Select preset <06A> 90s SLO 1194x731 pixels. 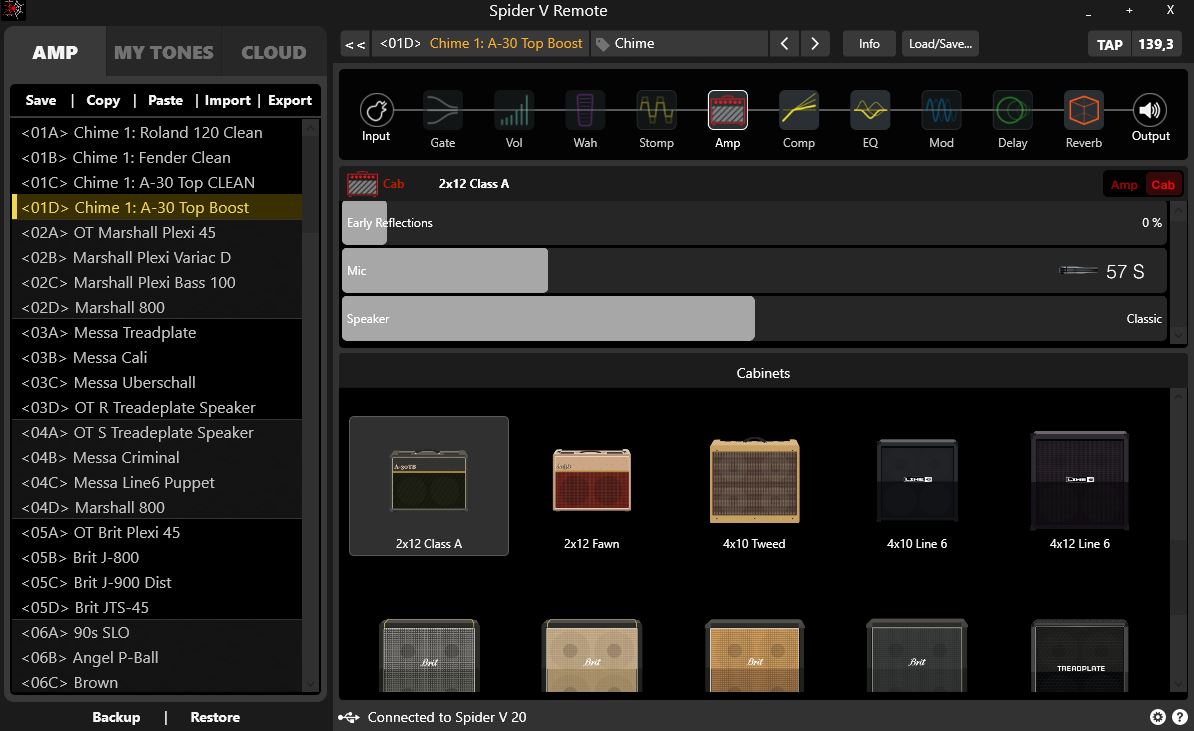(157, 633)
